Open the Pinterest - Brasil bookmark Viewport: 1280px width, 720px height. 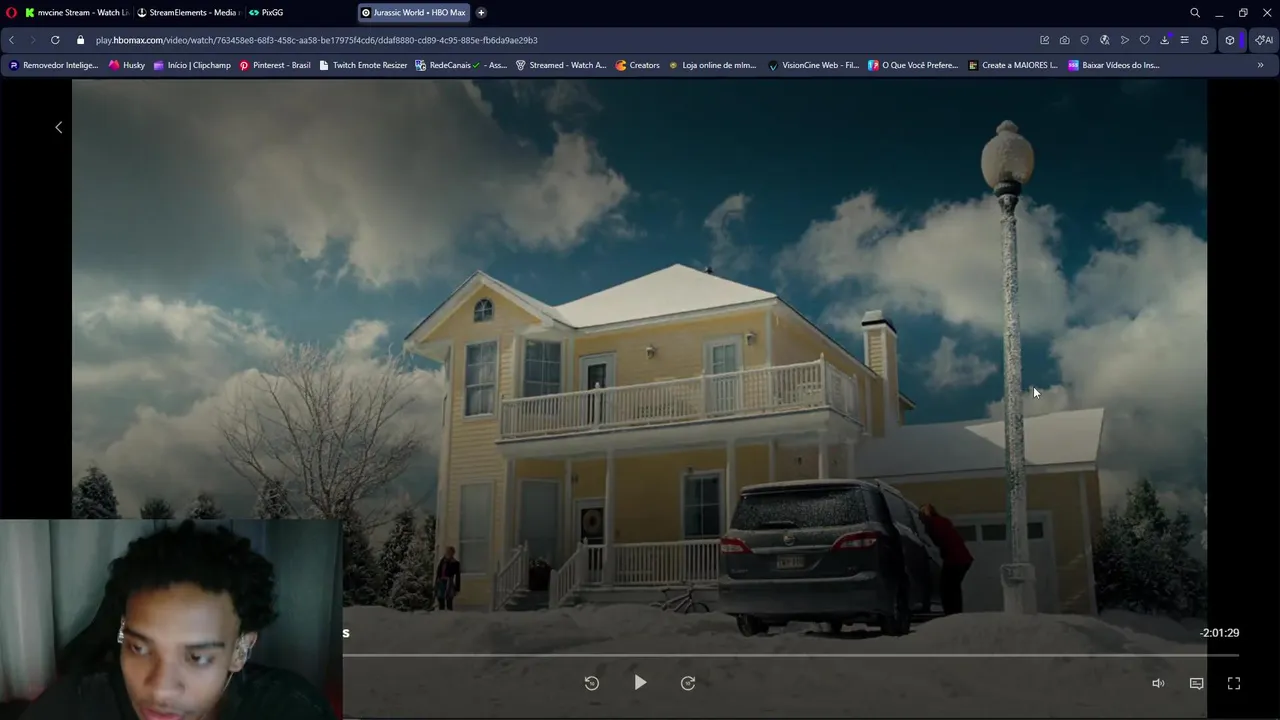click(275, 65)
